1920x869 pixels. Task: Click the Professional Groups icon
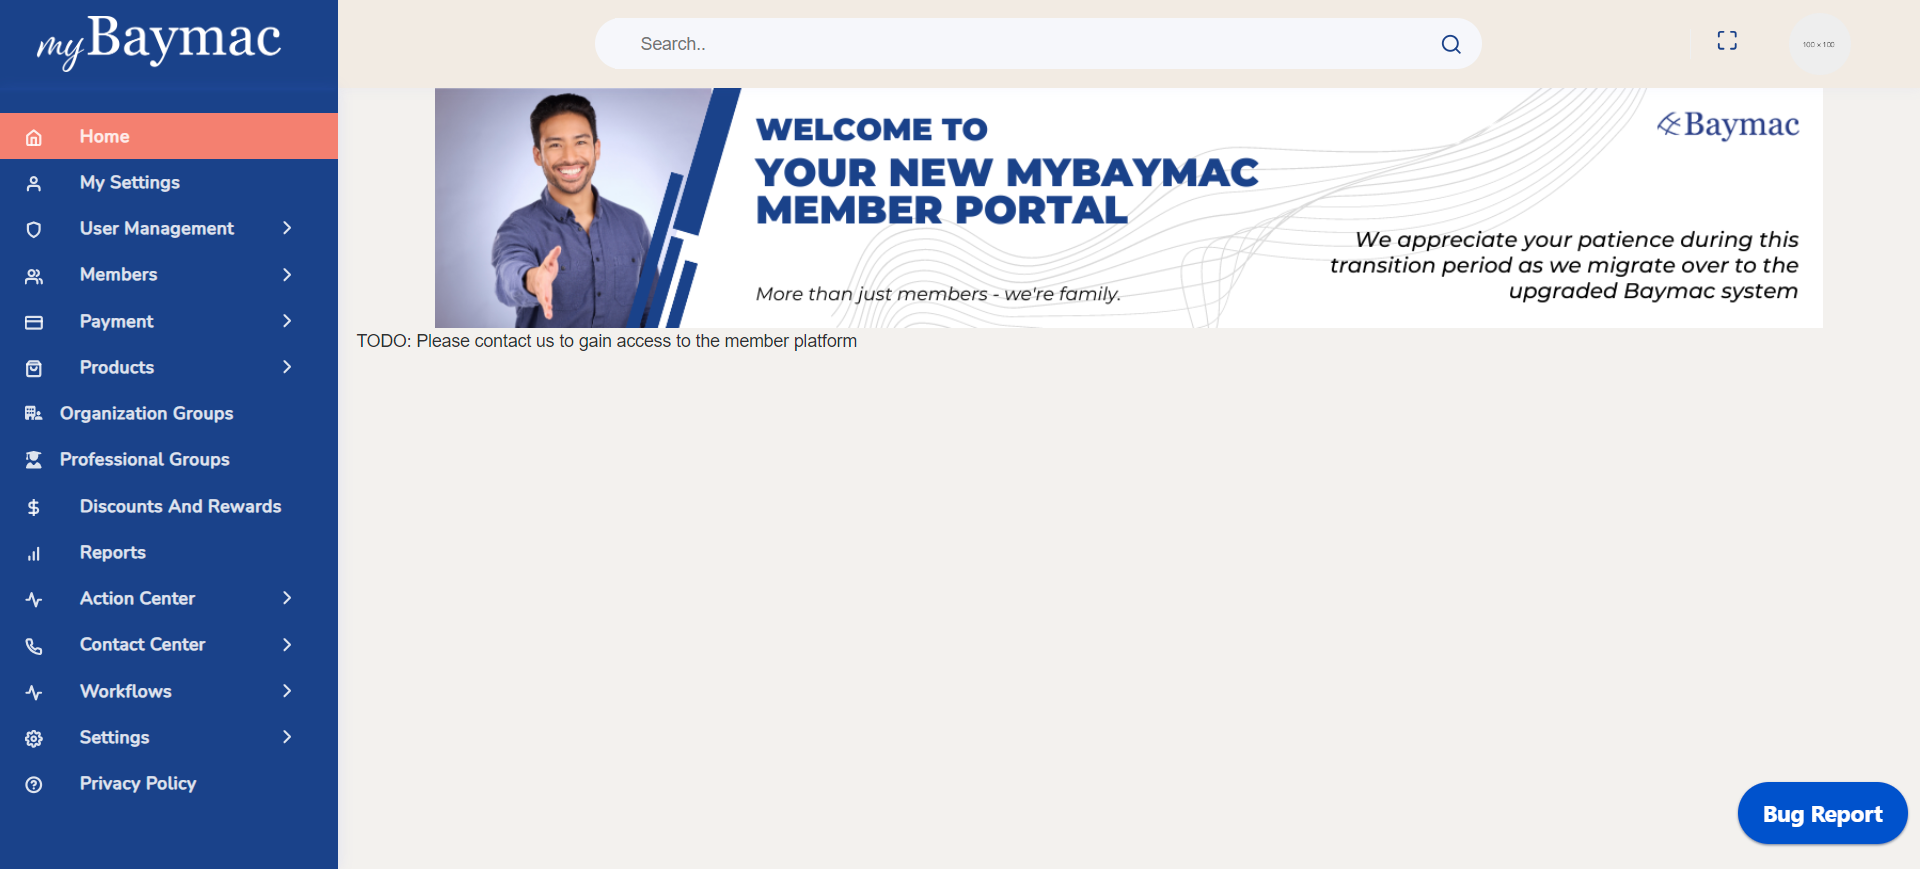pyautogui.click(x=34, y=460)
